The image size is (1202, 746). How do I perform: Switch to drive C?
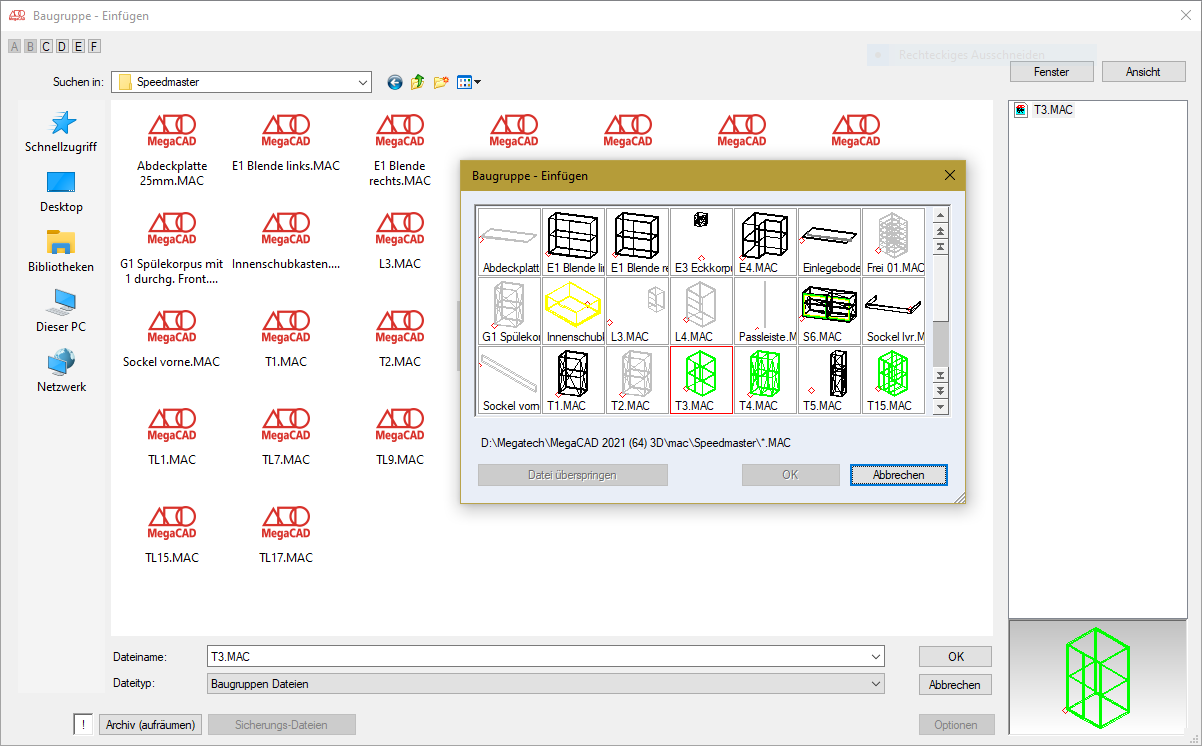pyautogui.click(x=46, y=46)
